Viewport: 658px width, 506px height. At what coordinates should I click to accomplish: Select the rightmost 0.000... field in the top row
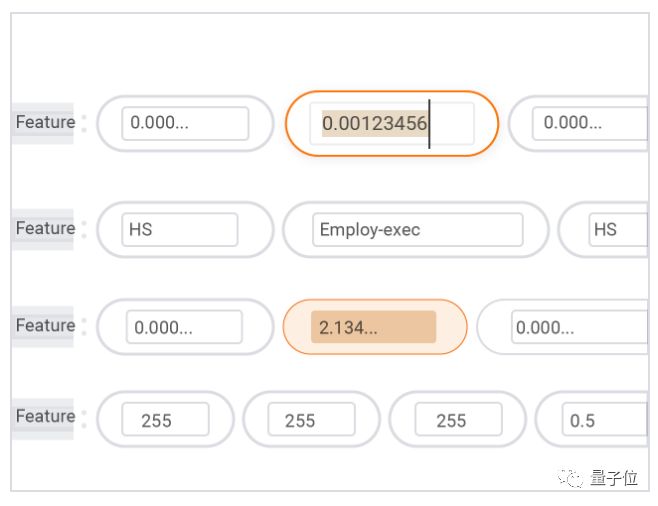point(590,123)
